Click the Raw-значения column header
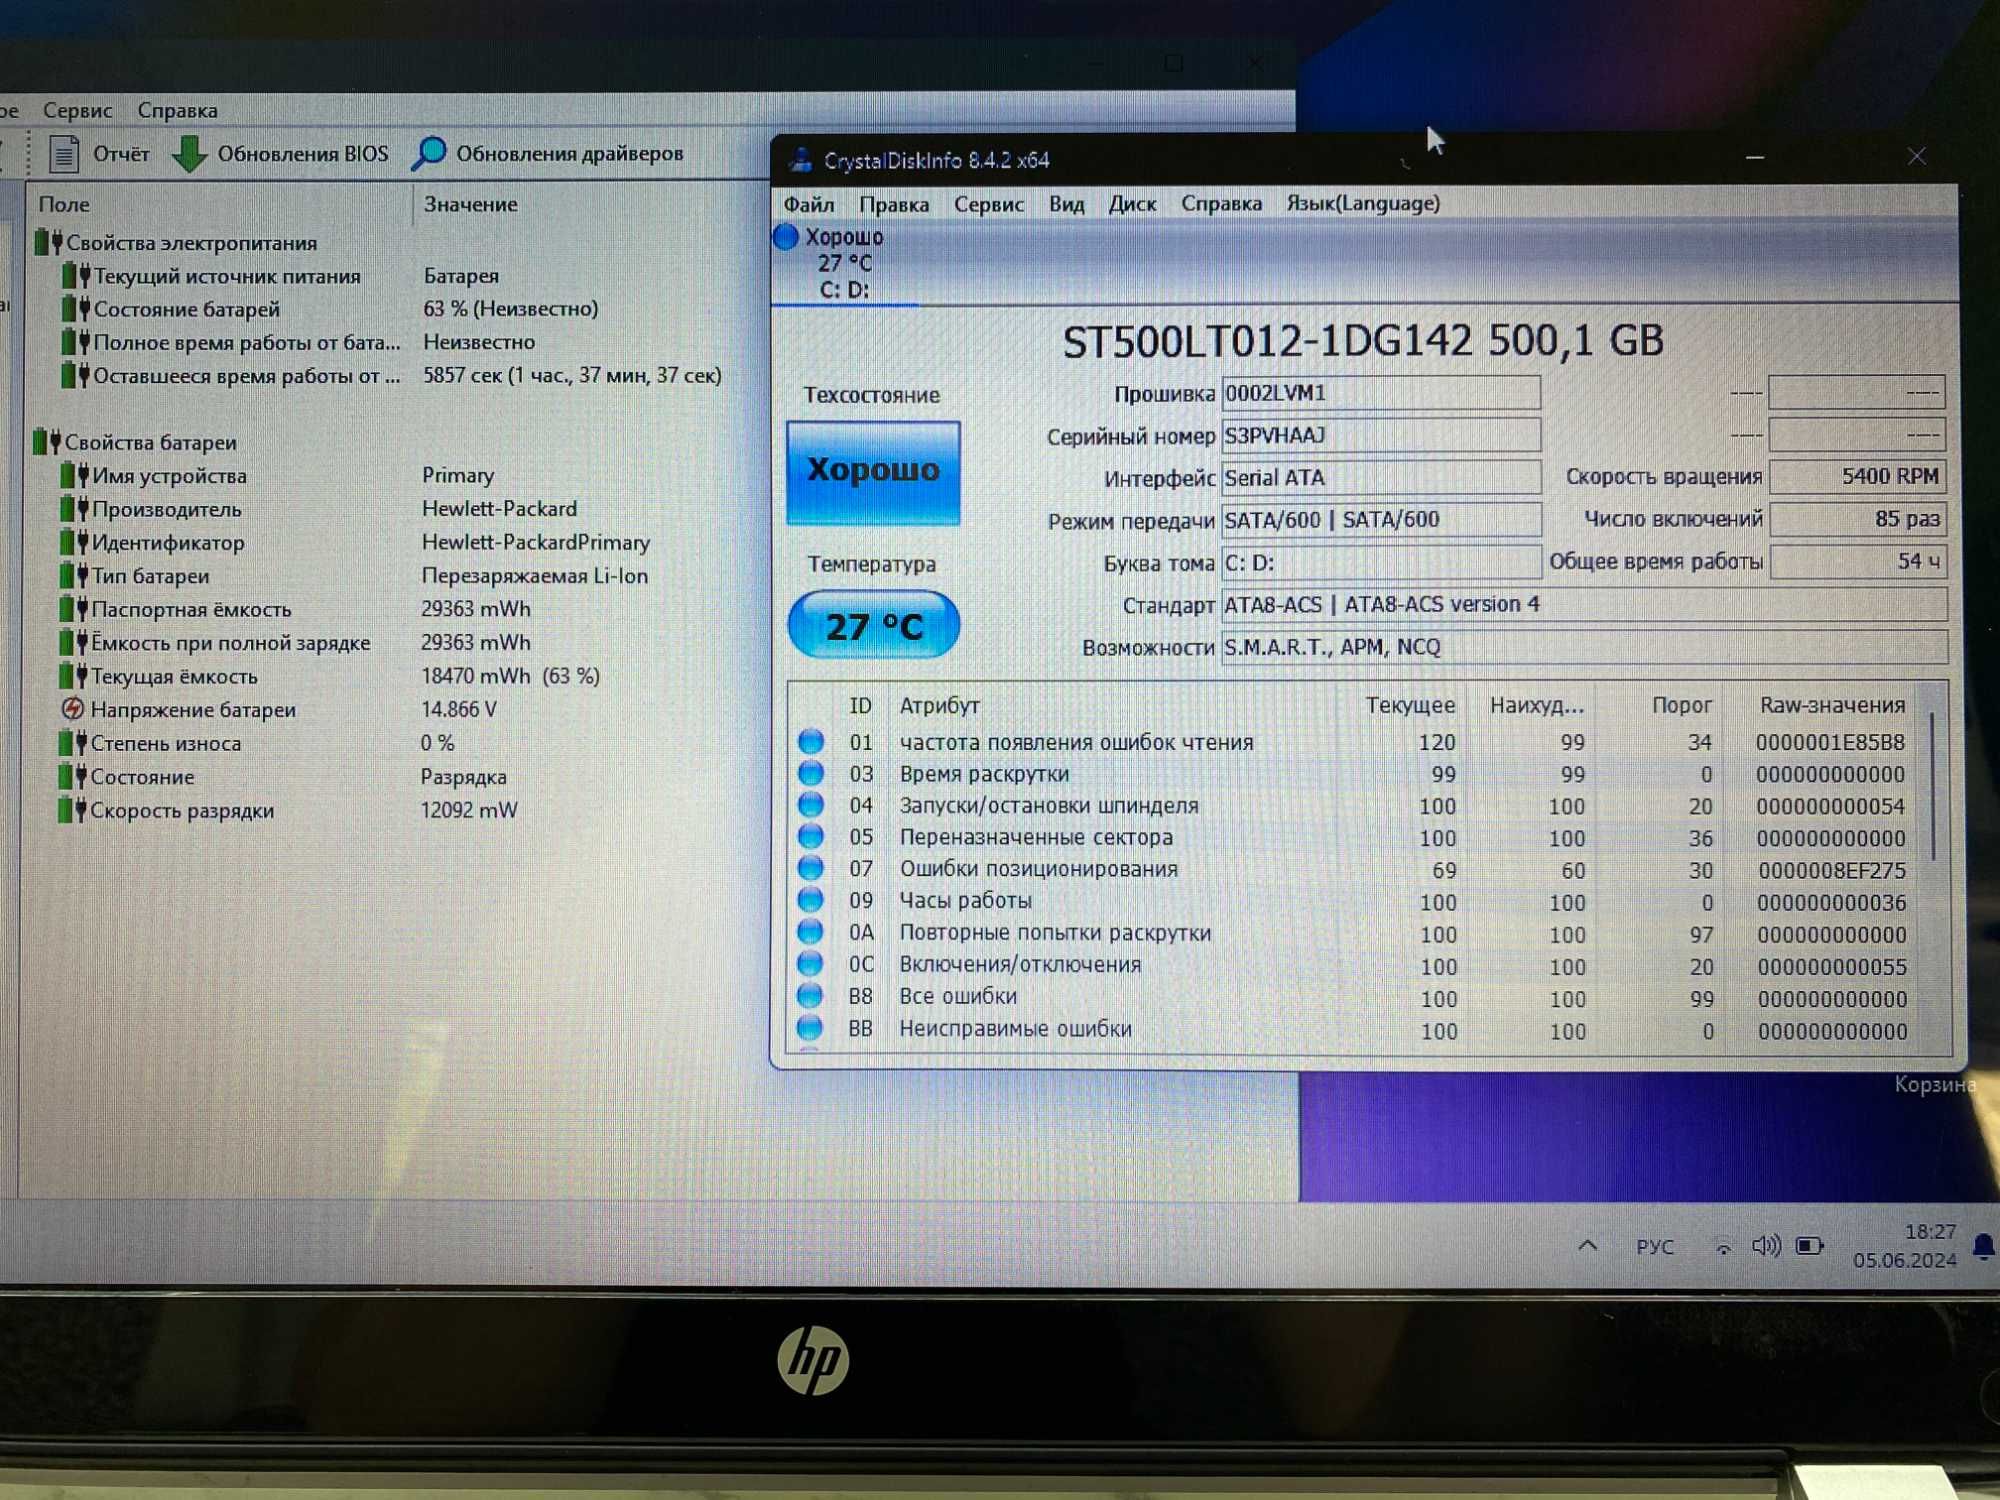The image size is (2000, 1500). 1832,705
